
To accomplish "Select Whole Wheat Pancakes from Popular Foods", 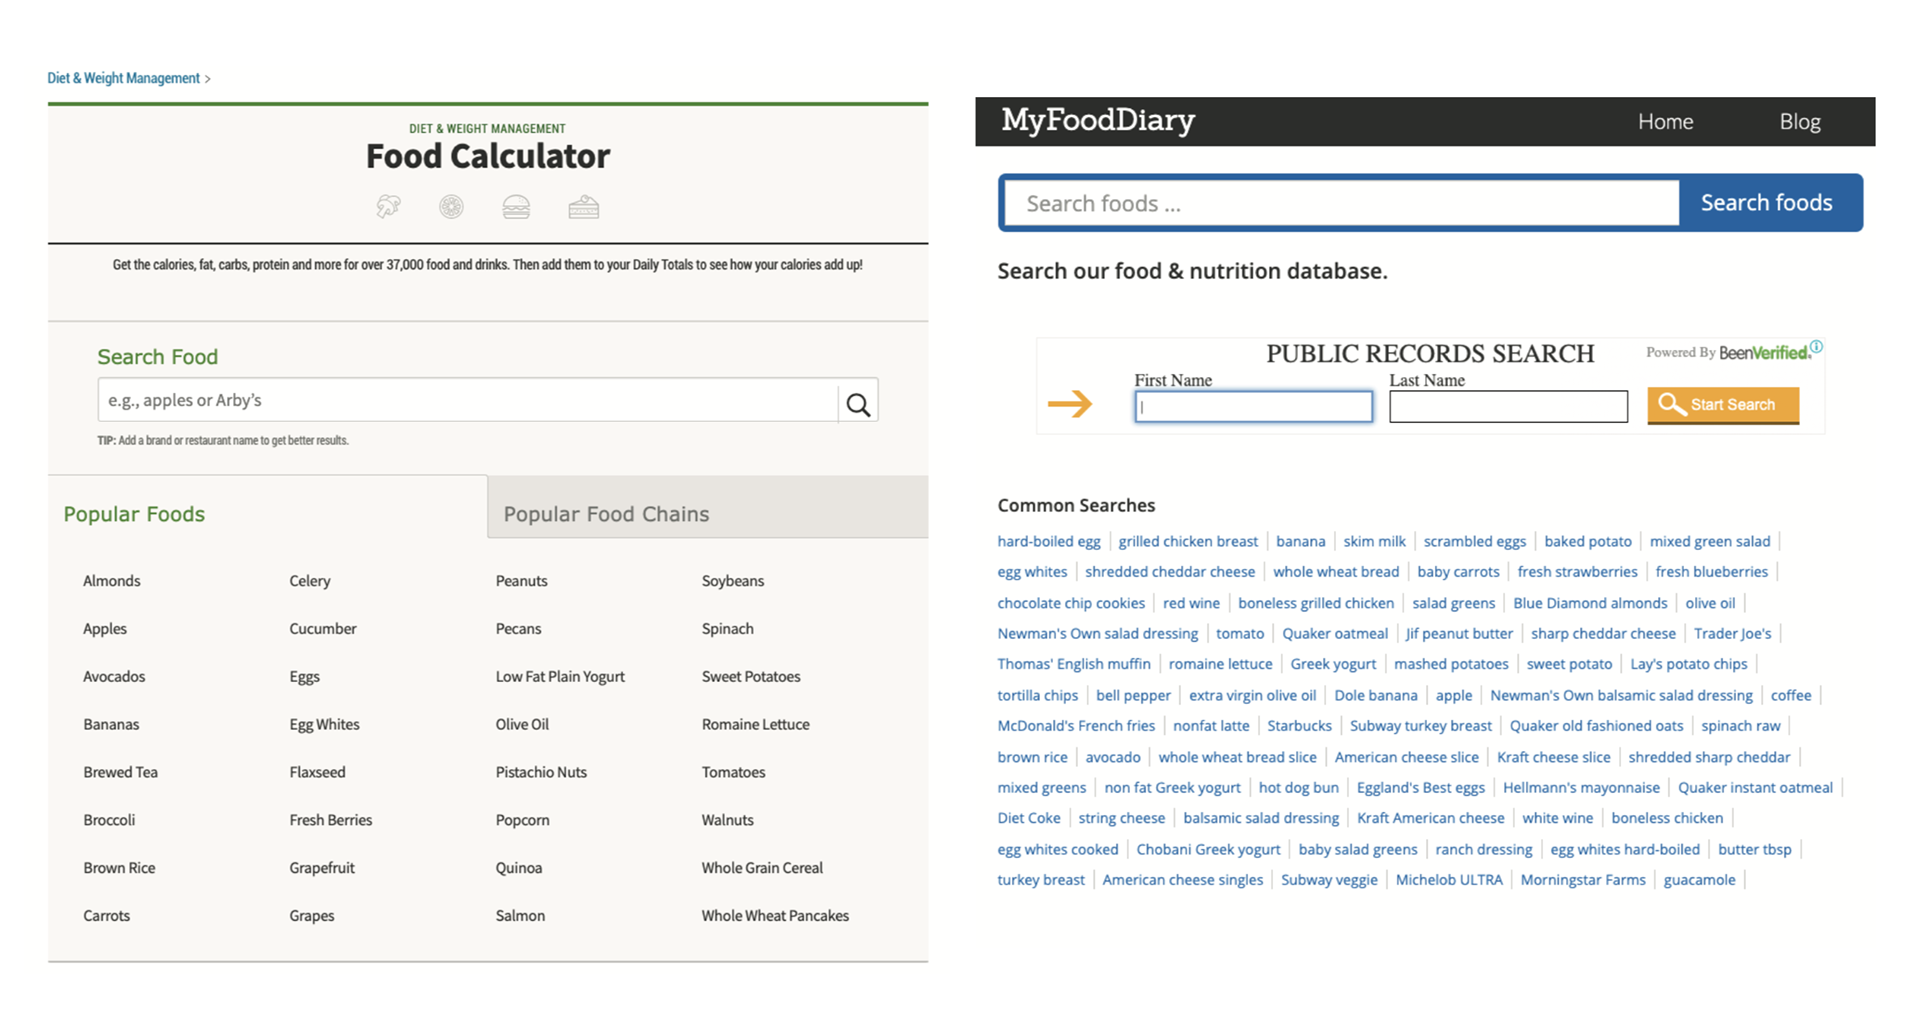I will [775, 916].
